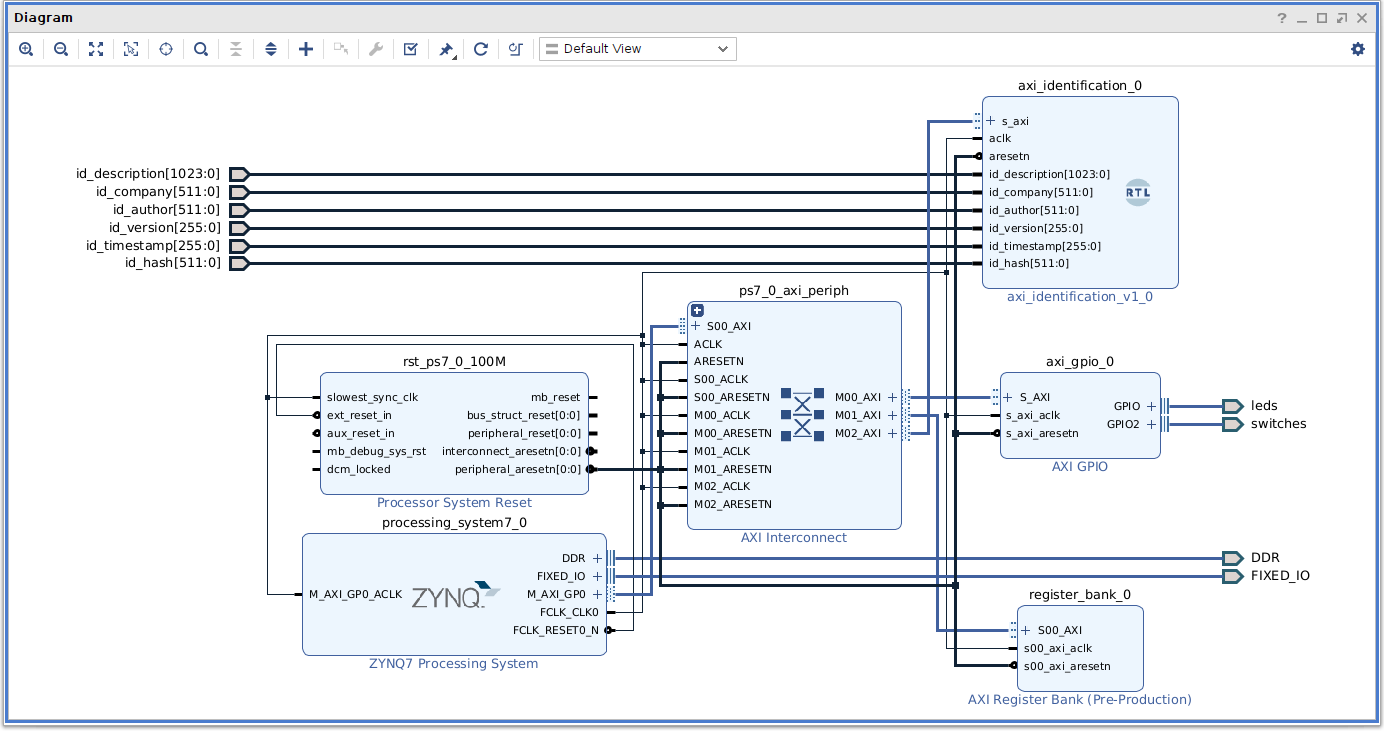The width and height of the screenshot is (1384, 731).
Task: Expand the S00_AXI interface on AXI Interconnect
Action: [696, 326]
